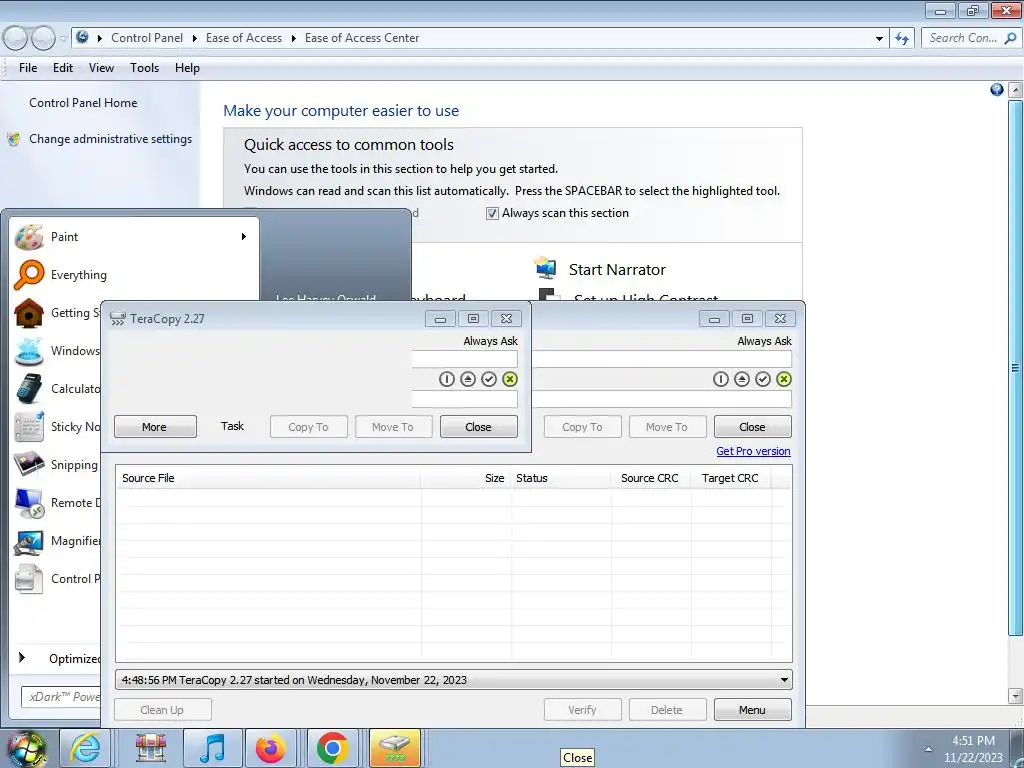
Task: Click the eject icon in front TeraCopy window
Action: [468, 379]
